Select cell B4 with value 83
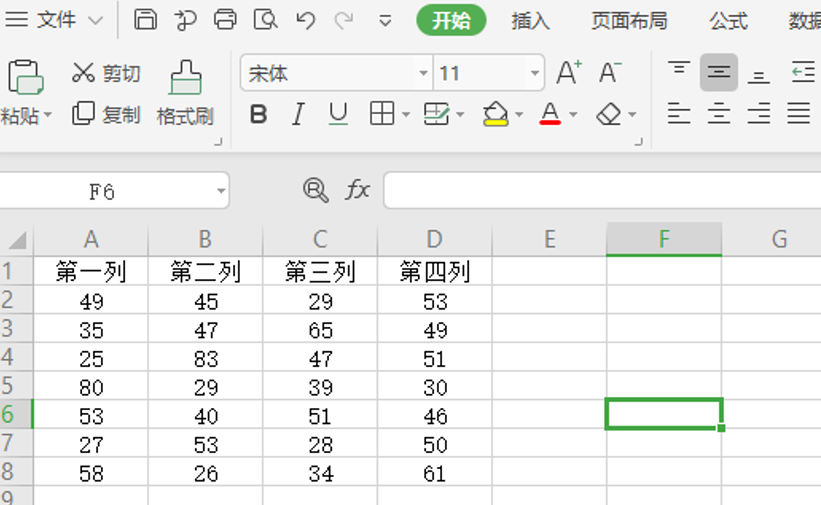The image size is (821, 505). (206, 358)
